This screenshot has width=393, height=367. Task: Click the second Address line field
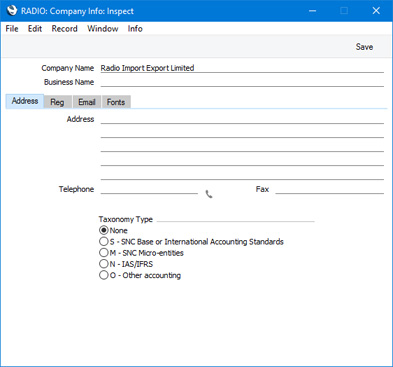click(x=242, y=133)
